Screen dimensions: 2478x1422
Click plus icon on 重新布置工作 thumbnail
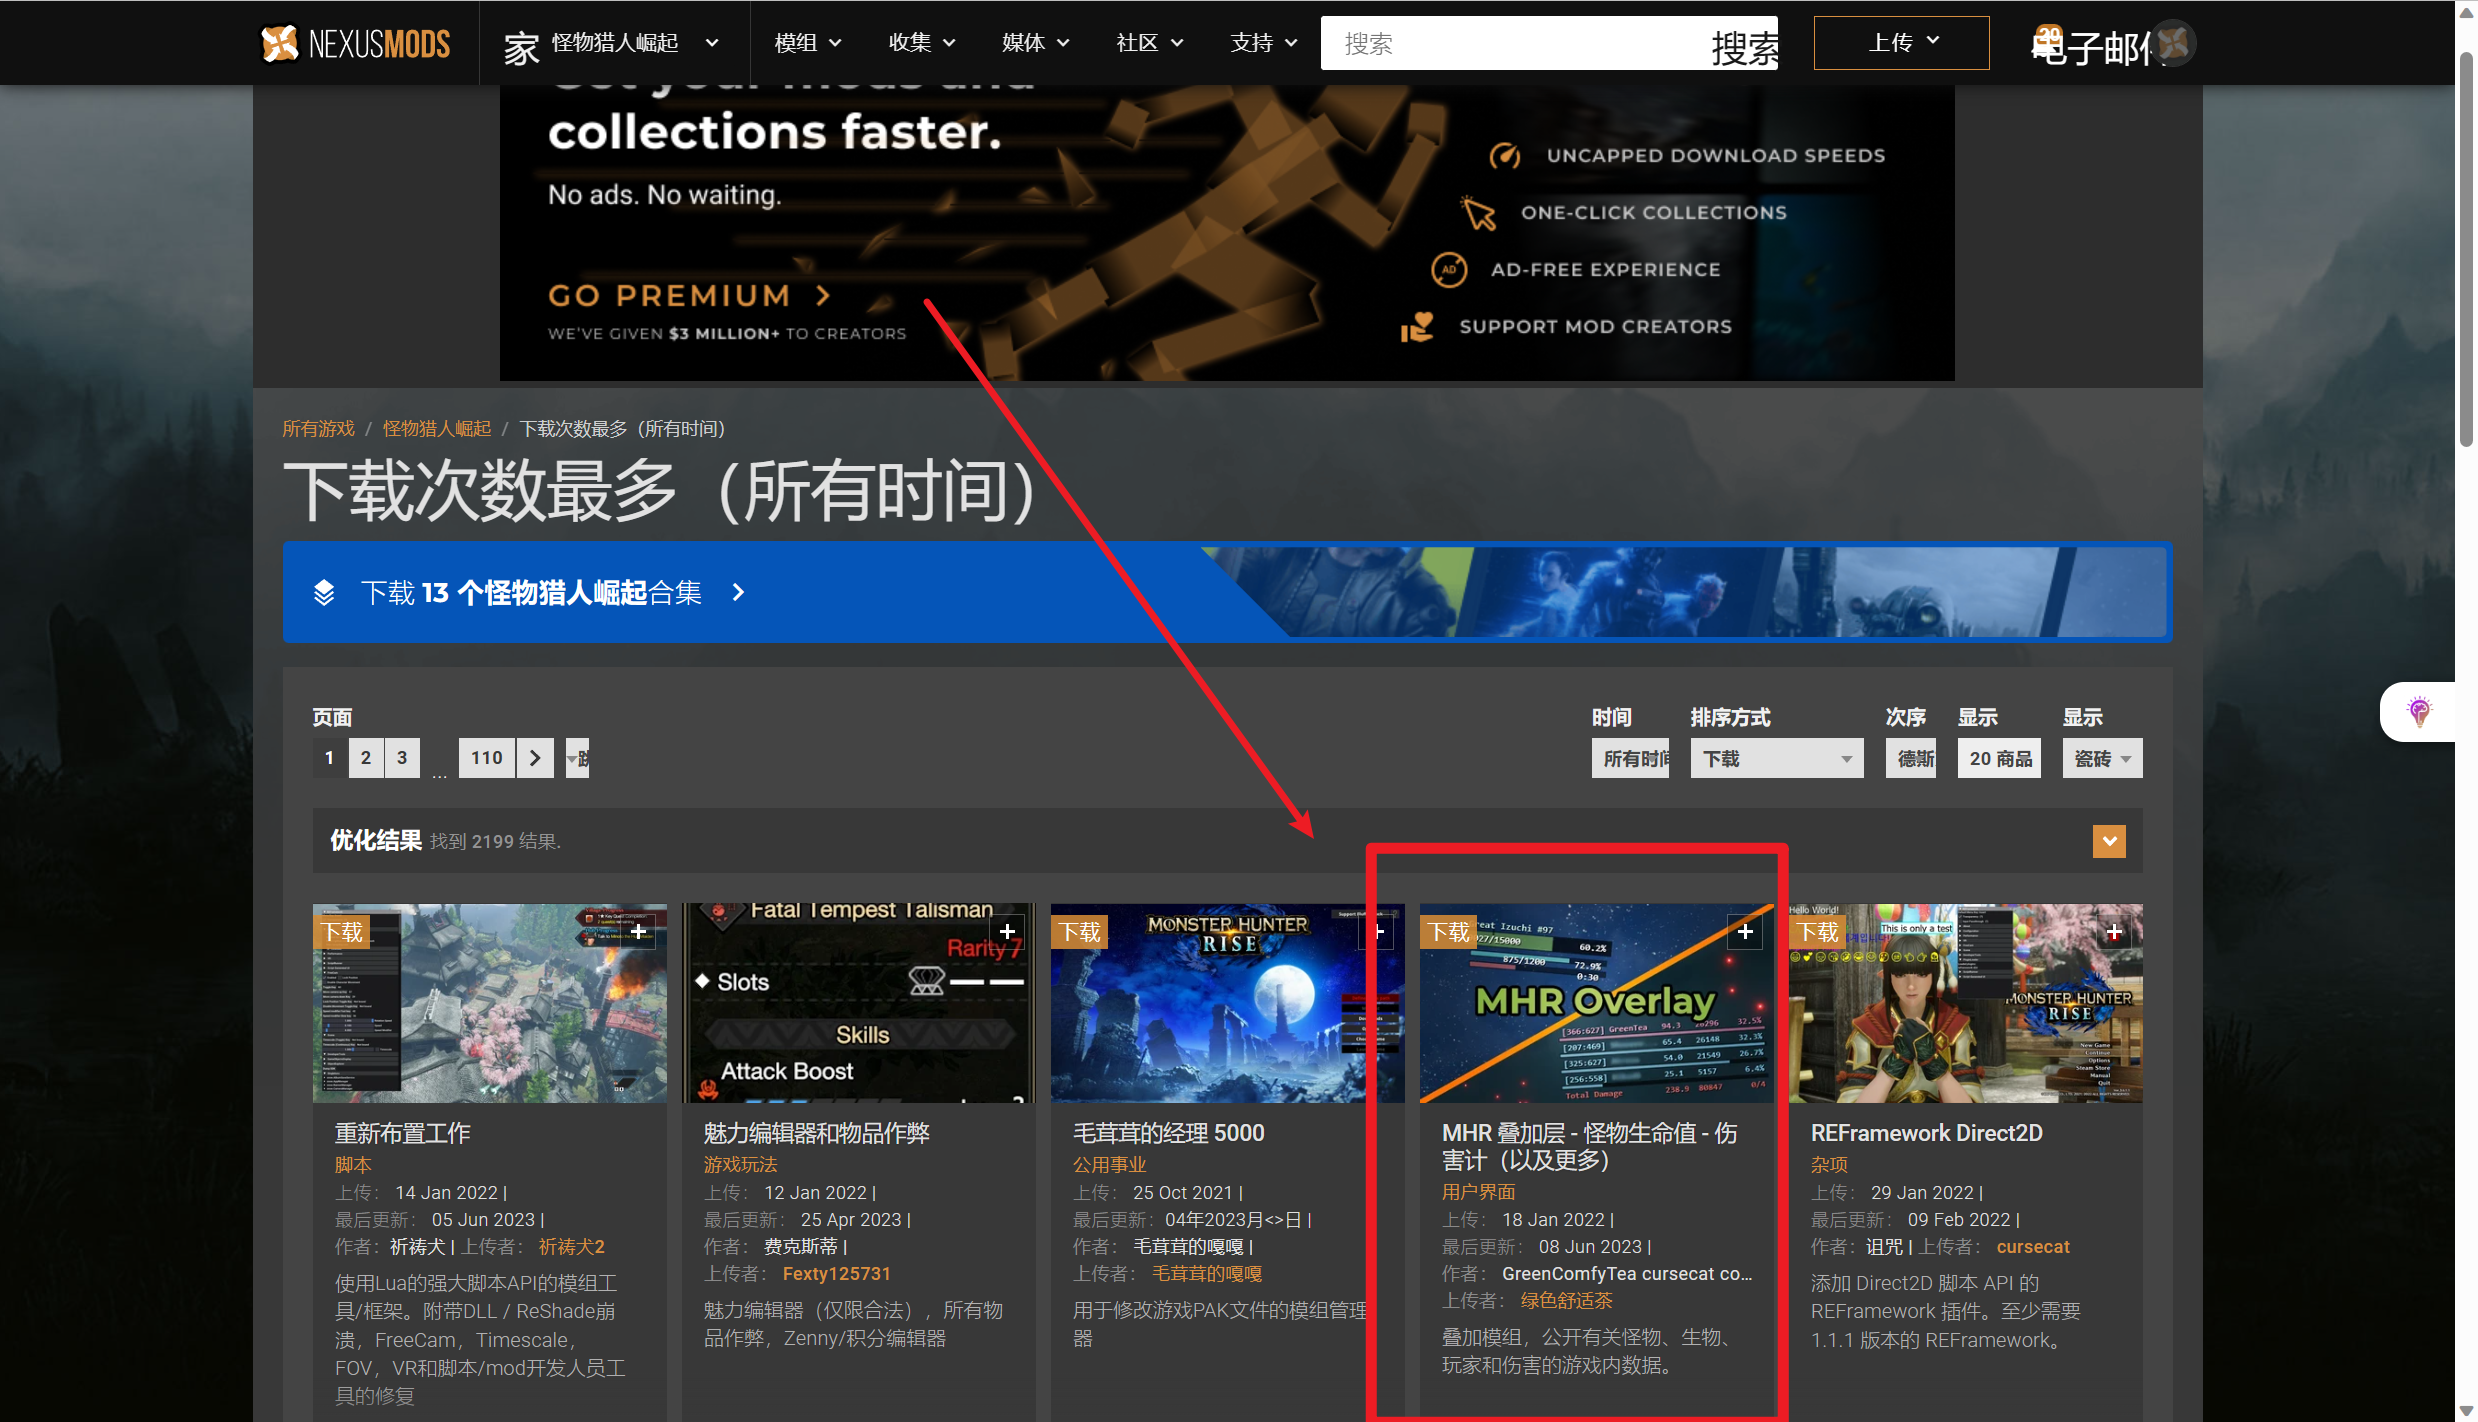(x=638, y=932)
